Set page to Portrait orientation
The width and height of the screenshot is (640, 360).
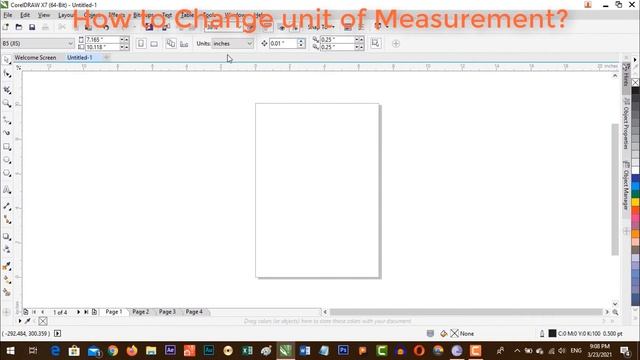pyautogui.click(x=141, y=44)
